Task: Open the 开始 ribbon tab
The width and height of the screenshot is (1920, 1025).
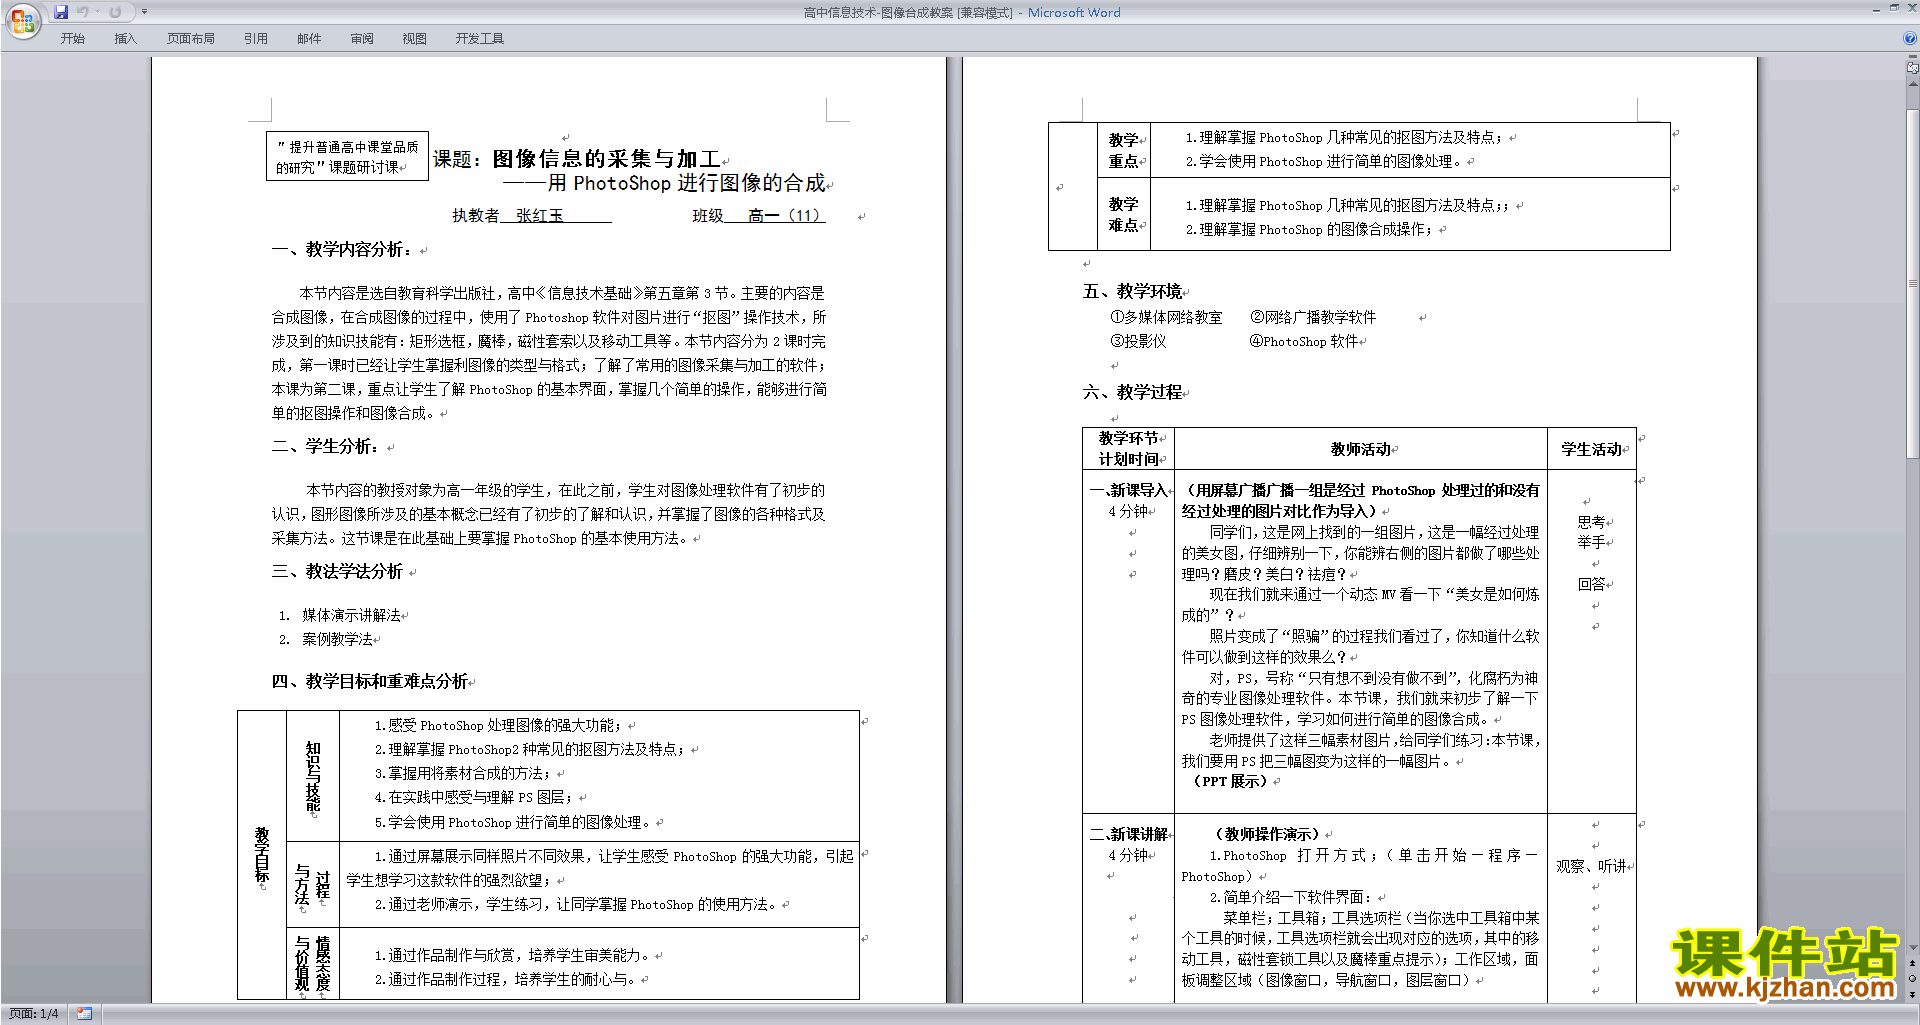Action: [72, 39]
